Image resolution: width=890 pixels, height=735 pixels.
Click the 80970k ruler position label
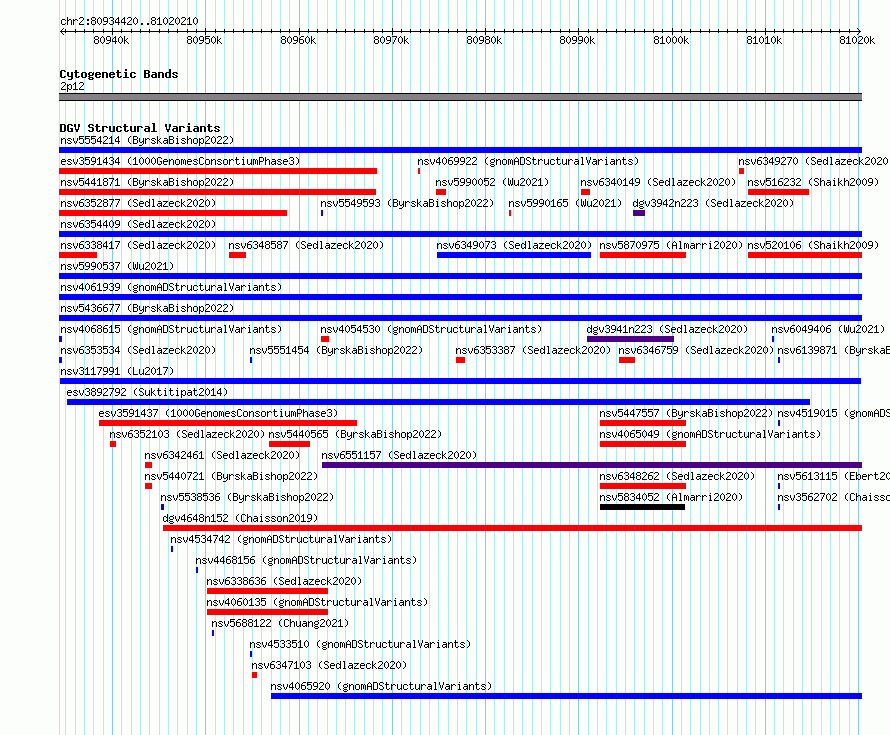coord(391,40)
